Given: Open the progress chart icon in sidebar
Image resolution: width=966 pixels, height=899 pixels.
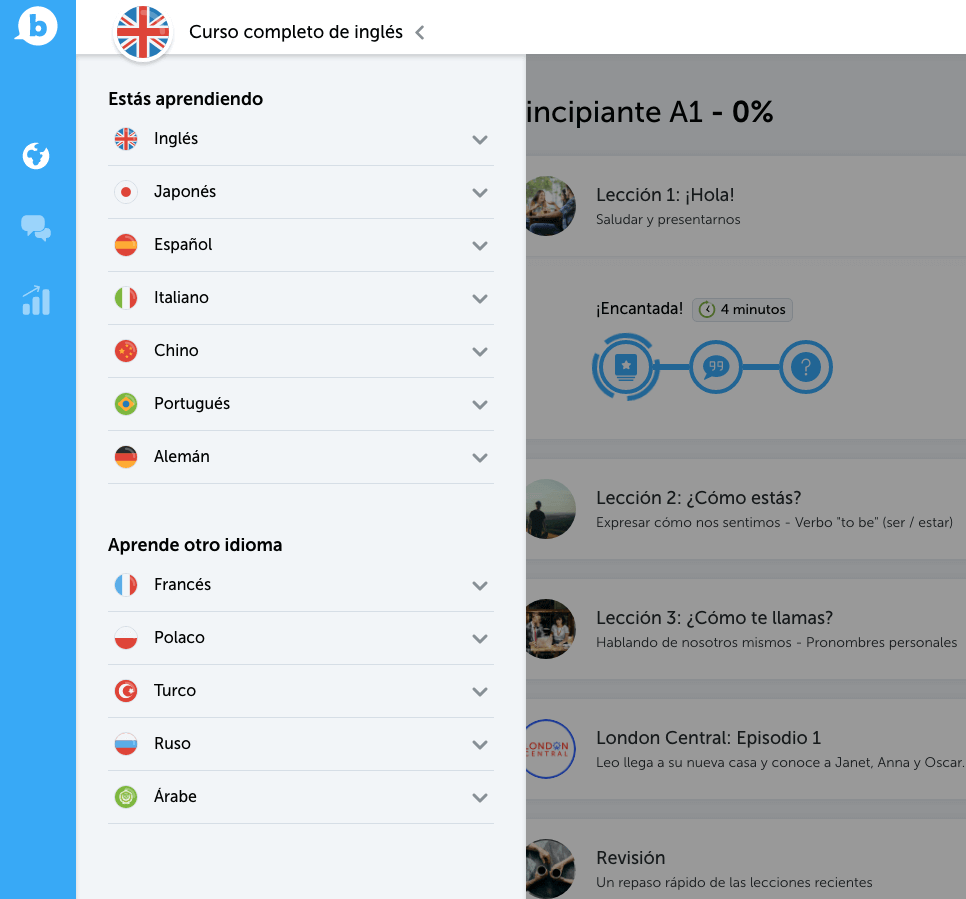Looking at the screenshot, I should (36, 300).
